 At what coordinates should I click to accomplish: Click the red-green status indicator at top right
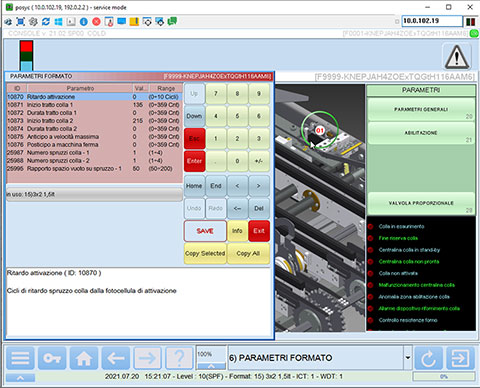[470, 22]
